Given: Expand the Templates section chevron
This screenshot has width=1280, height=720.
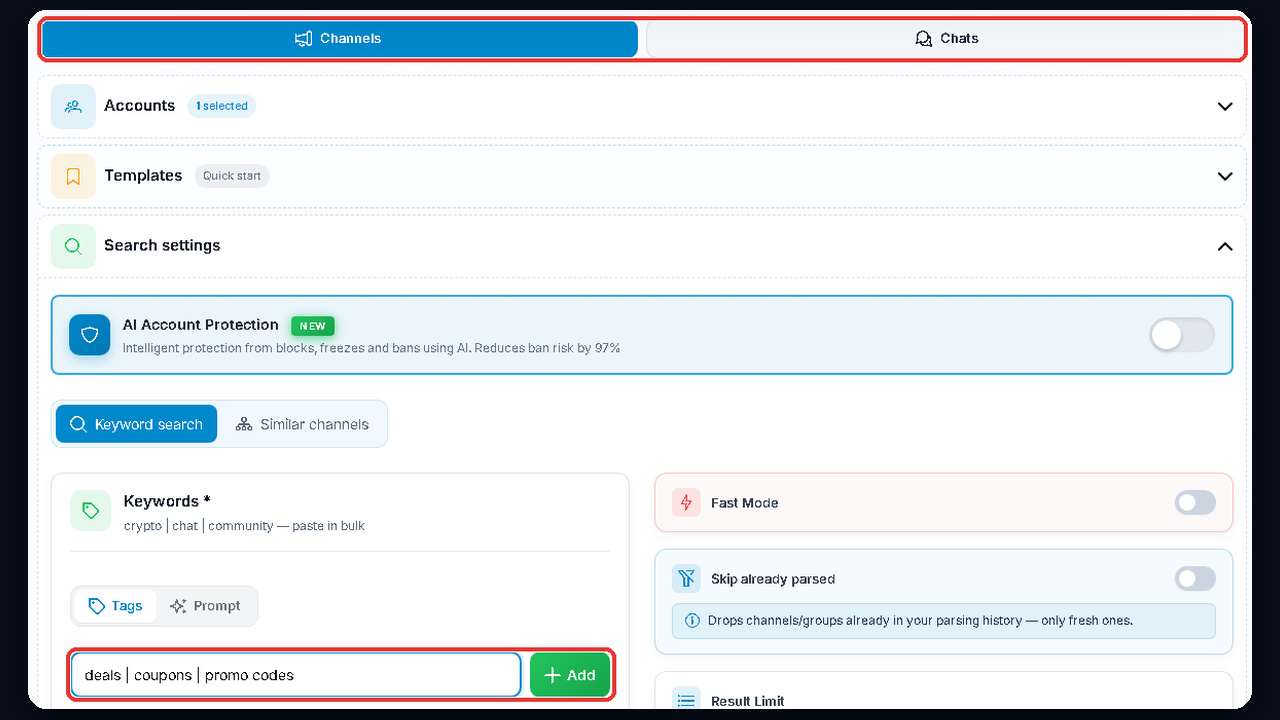Looking at the screenshot, I should [x=1225, y=176].
